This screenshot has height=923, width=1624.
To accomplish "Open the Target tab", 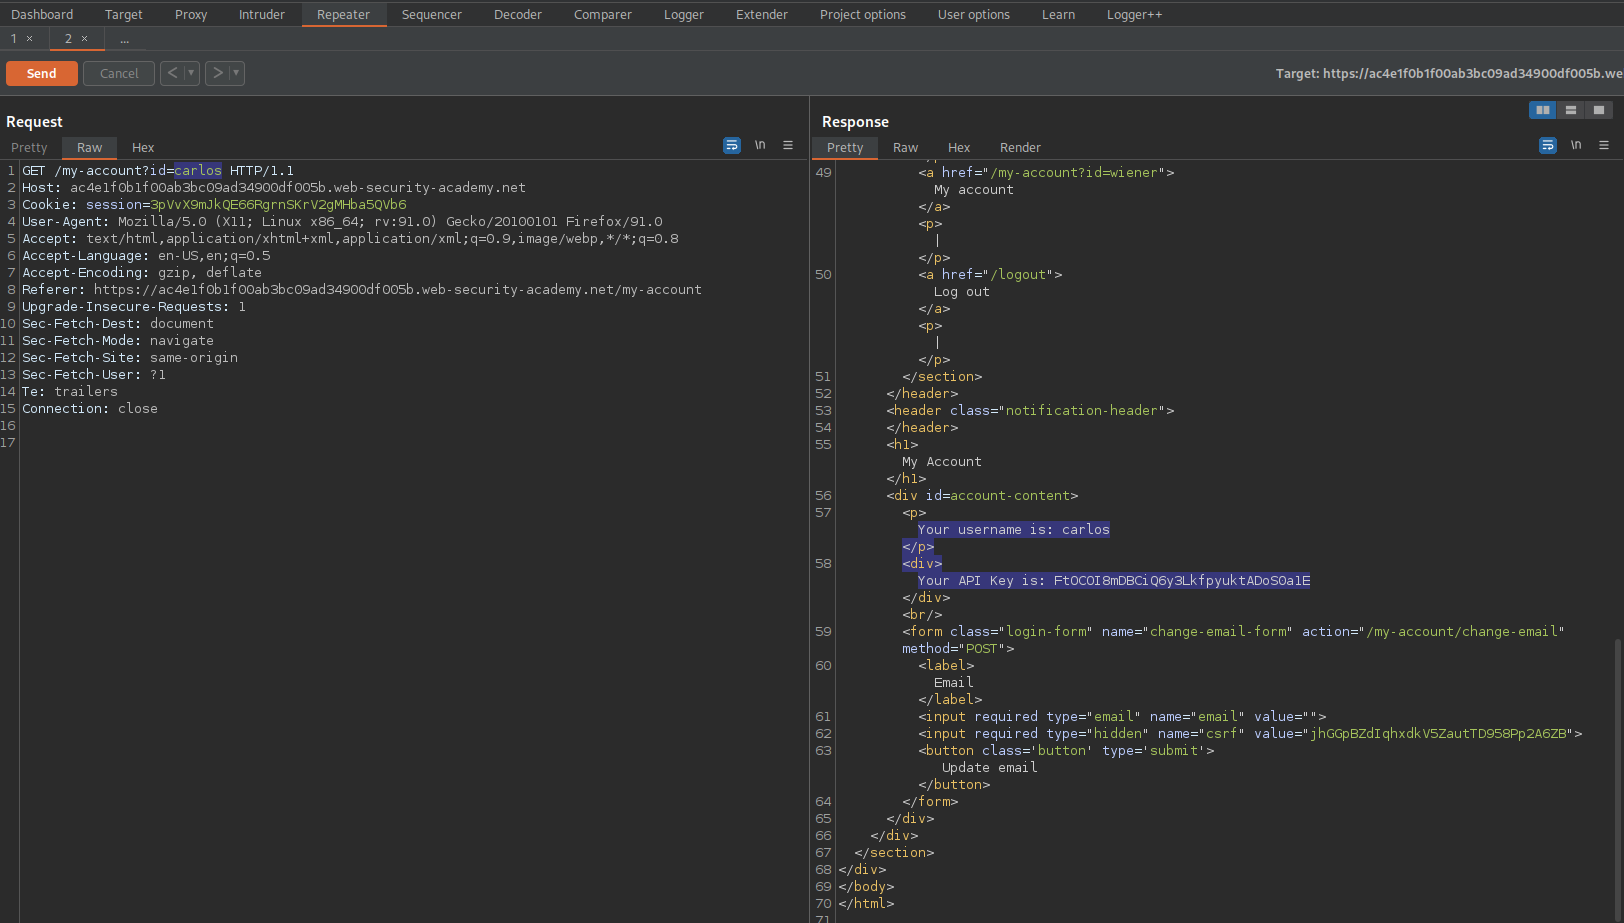I will coord(124,14).
